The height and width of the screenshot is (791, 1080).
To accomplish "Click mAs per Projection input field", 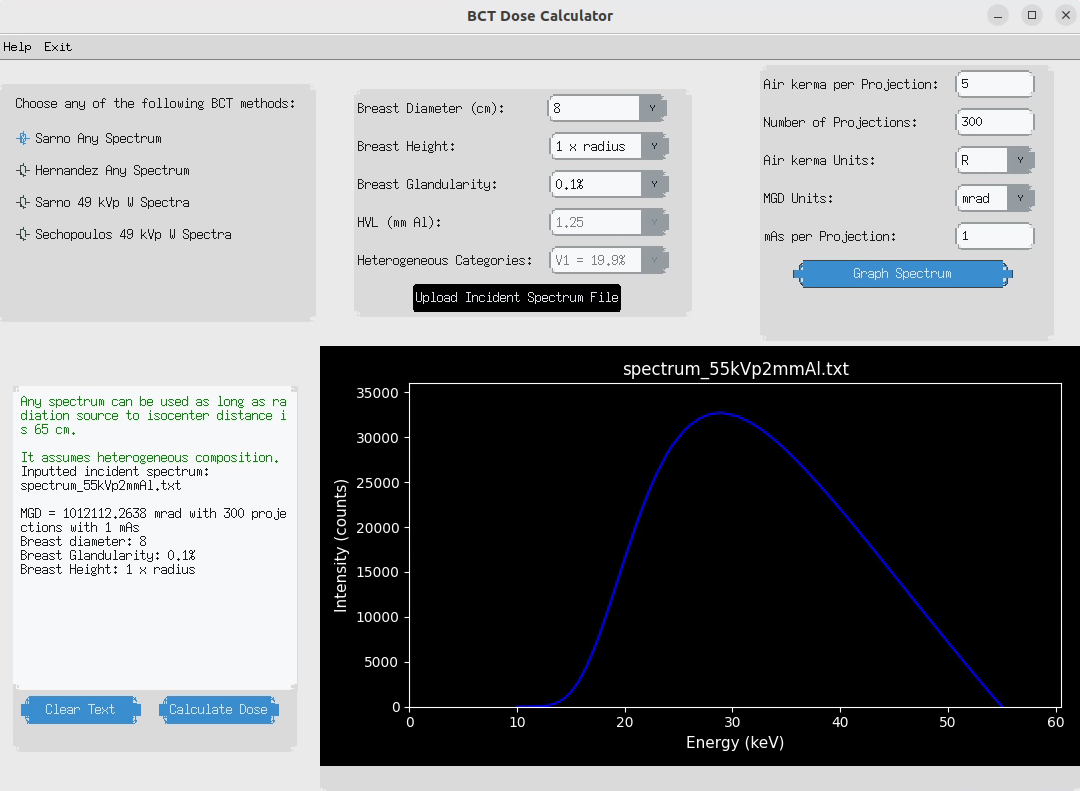I will (x=994, y=236).
